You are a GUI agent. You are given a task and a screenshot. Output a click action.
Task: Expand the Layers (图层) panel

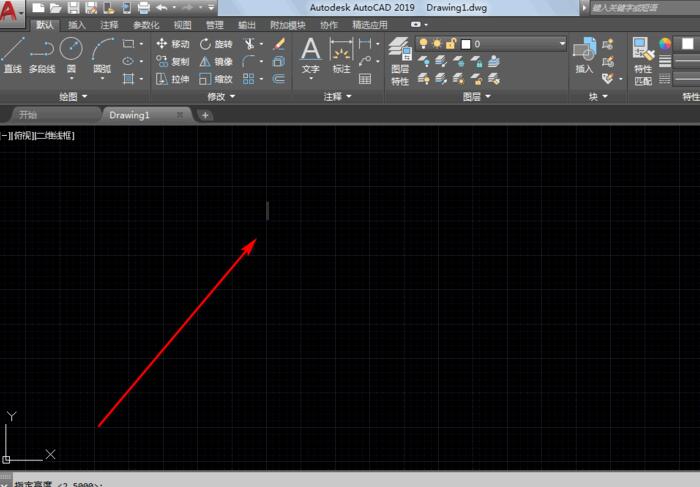click(x=476, y=96)
